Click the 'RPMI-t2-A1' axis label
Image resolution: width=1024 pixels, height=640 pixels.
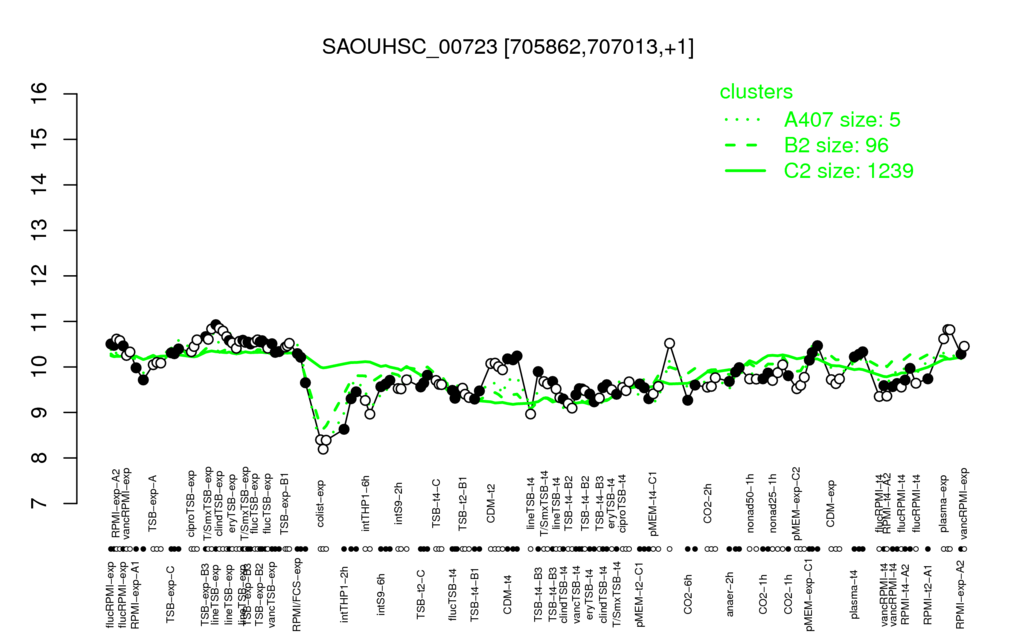point(927,594)
